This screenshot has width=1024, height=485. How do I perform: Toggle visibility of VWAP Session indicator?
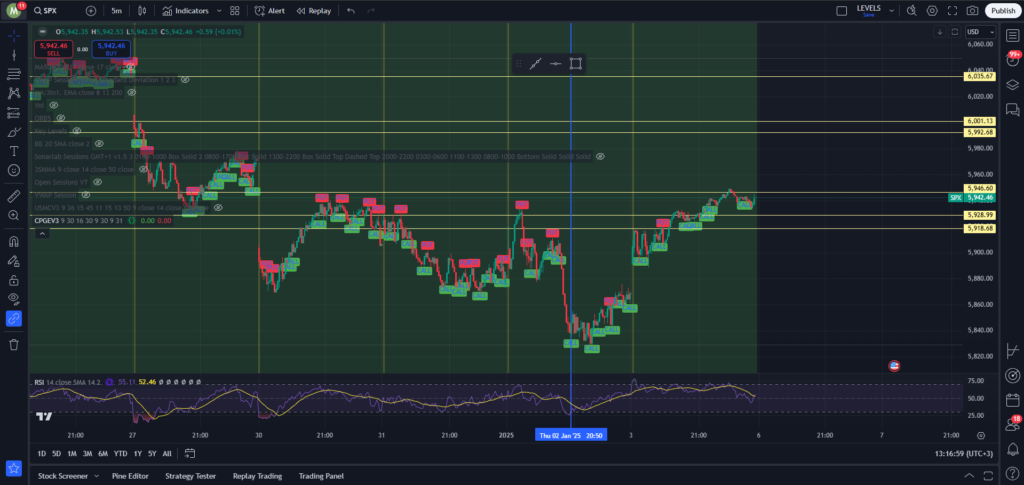coord(86,195)
